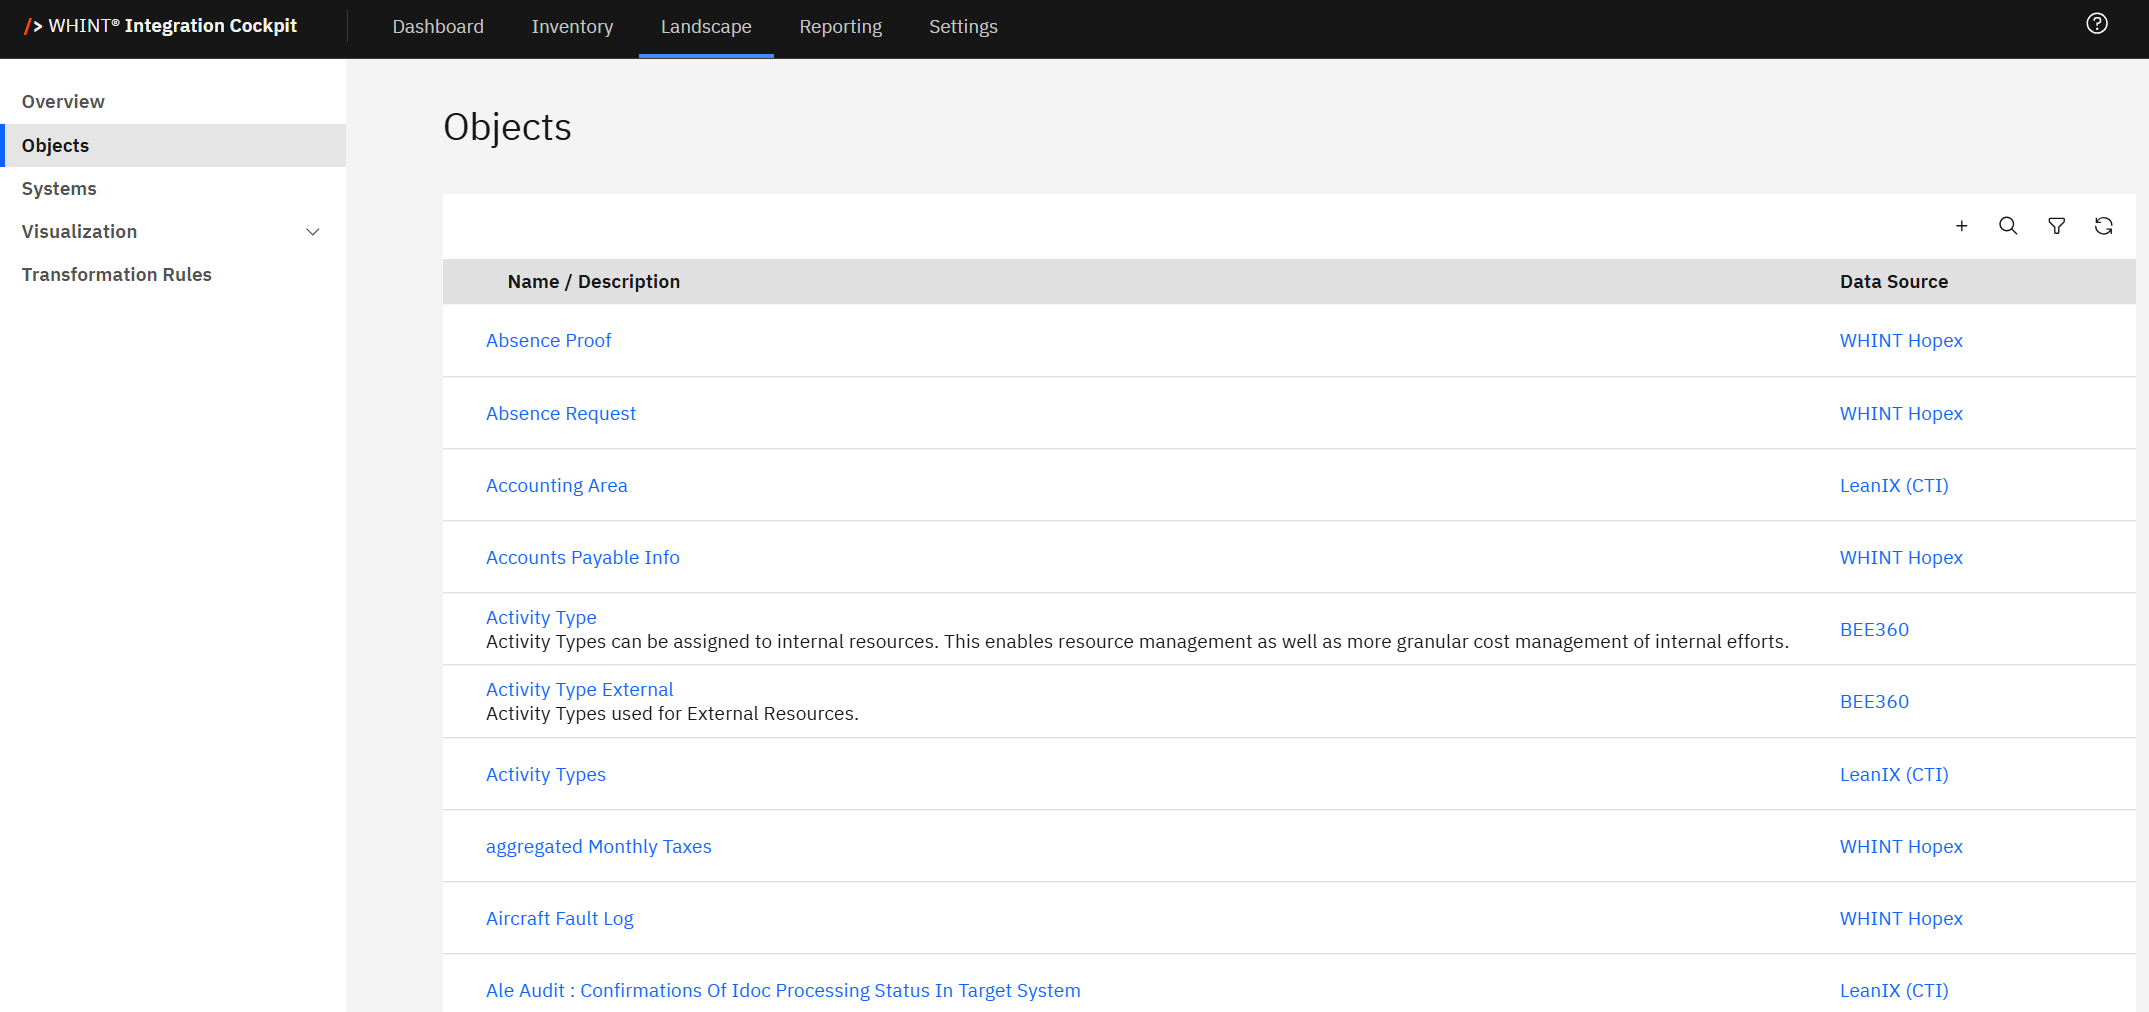Viewport: 2149px width, 1012px height.
Task: Open the Accounting Area object link
Action: [x=556, y=486]
